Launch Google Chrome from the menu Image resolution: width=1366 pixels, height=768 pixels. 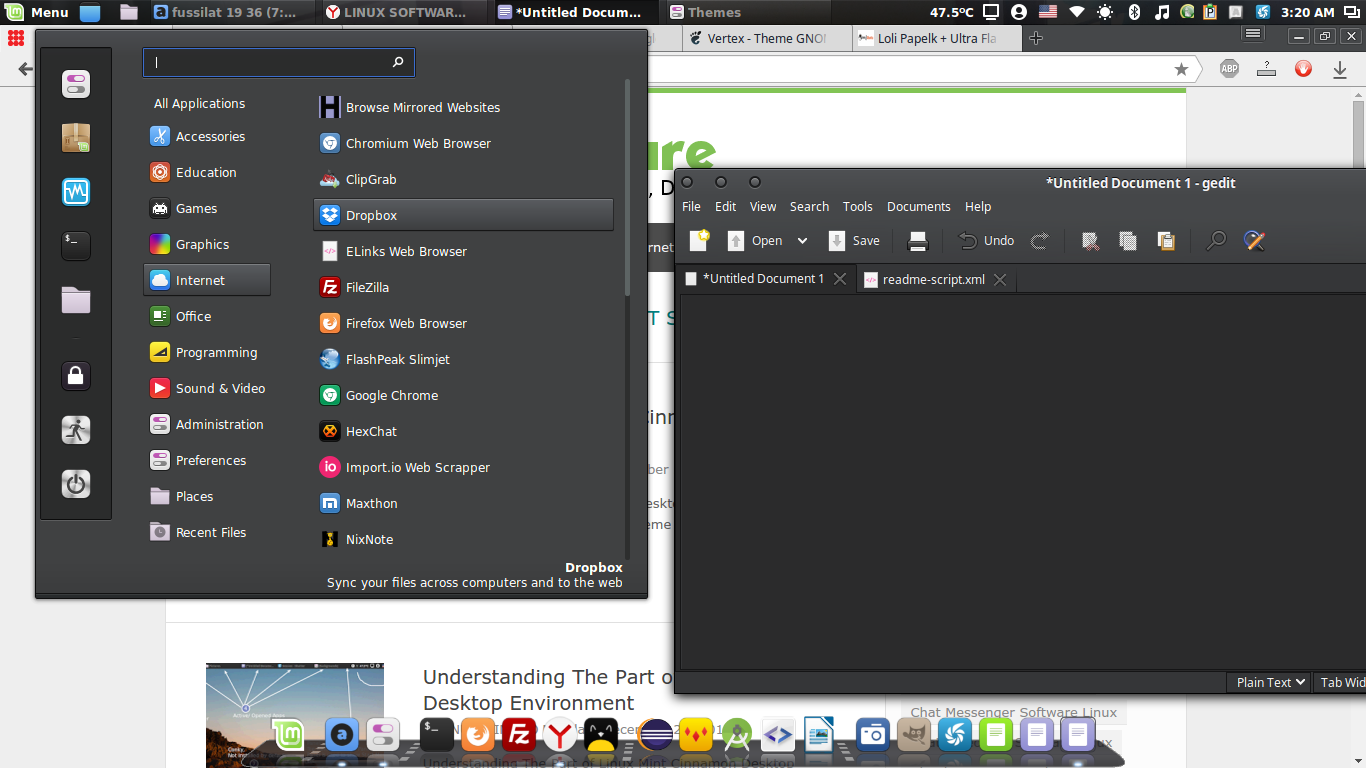pyautogui.click(x=464, y=395)
